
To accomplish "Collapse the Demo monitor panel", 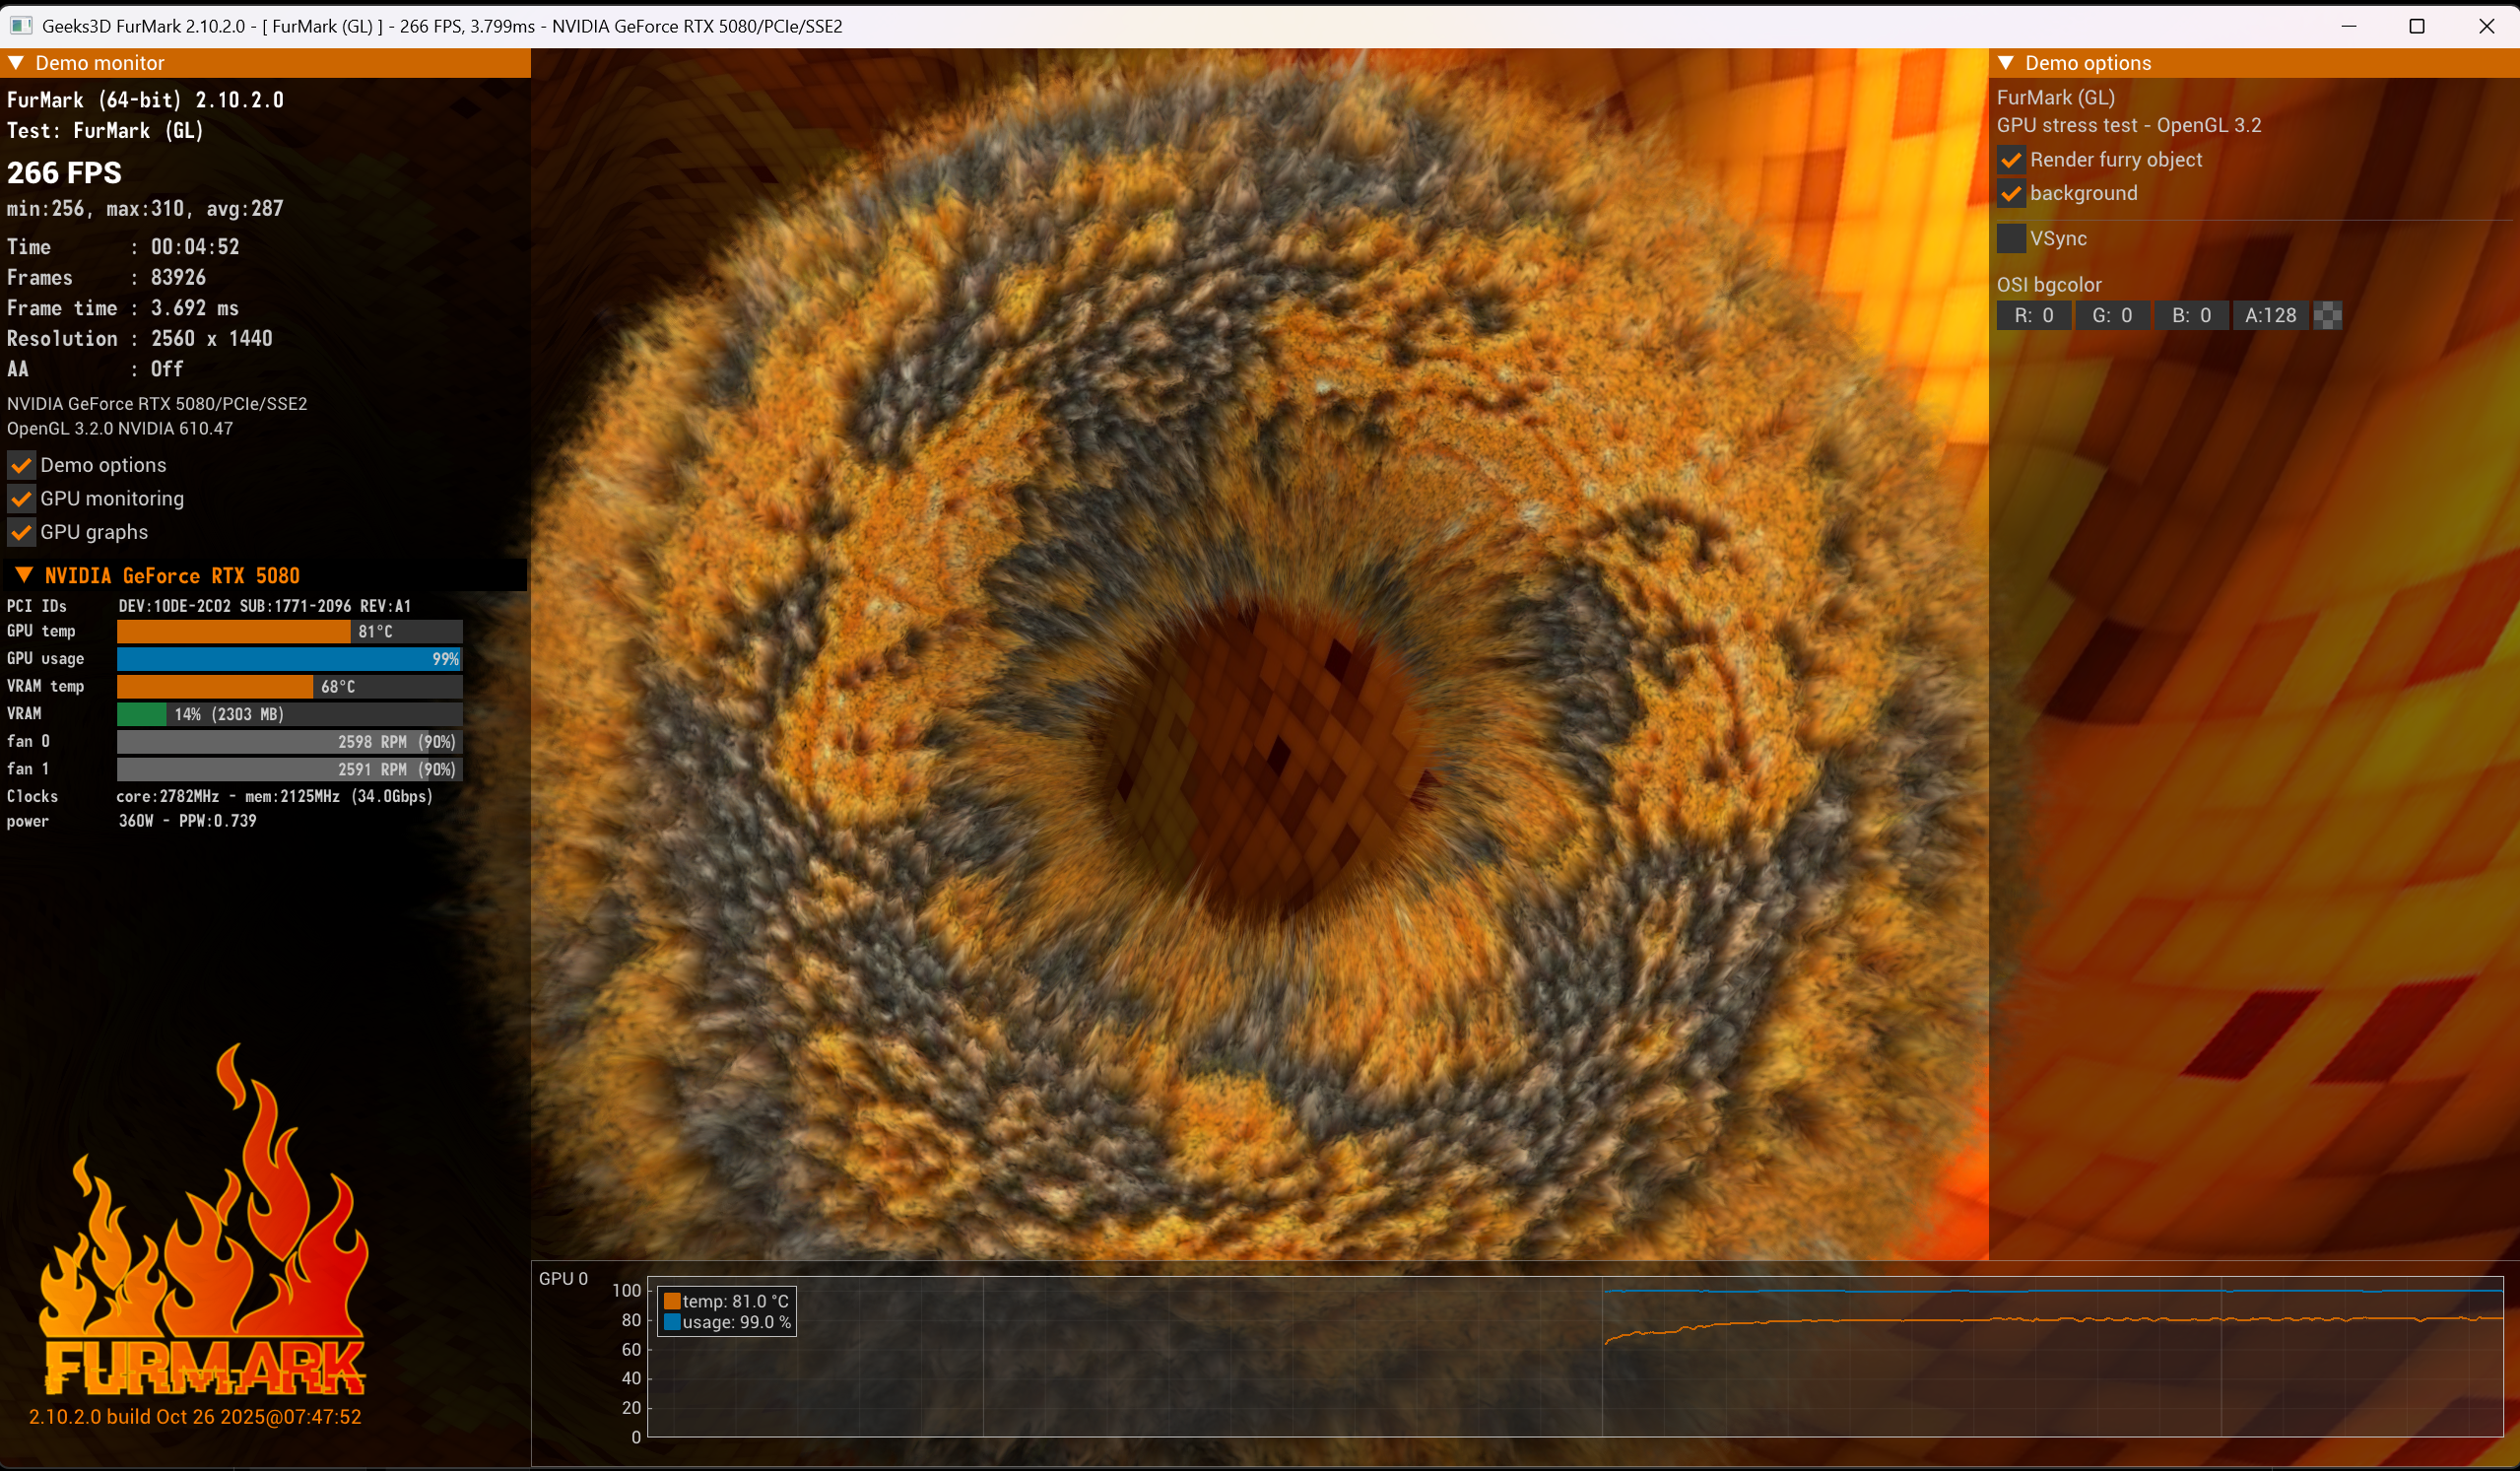I will tap(16, 63).
